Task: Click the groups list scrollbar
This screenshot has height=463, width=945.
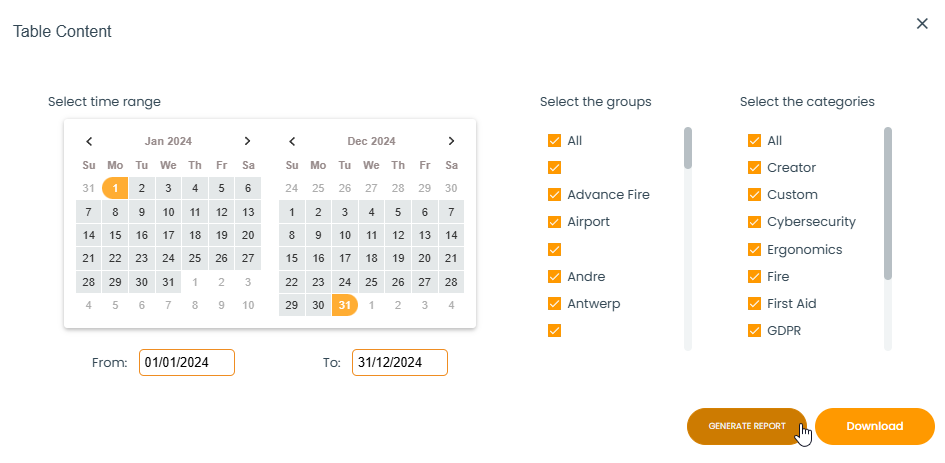Action: (x=687, y=148)
